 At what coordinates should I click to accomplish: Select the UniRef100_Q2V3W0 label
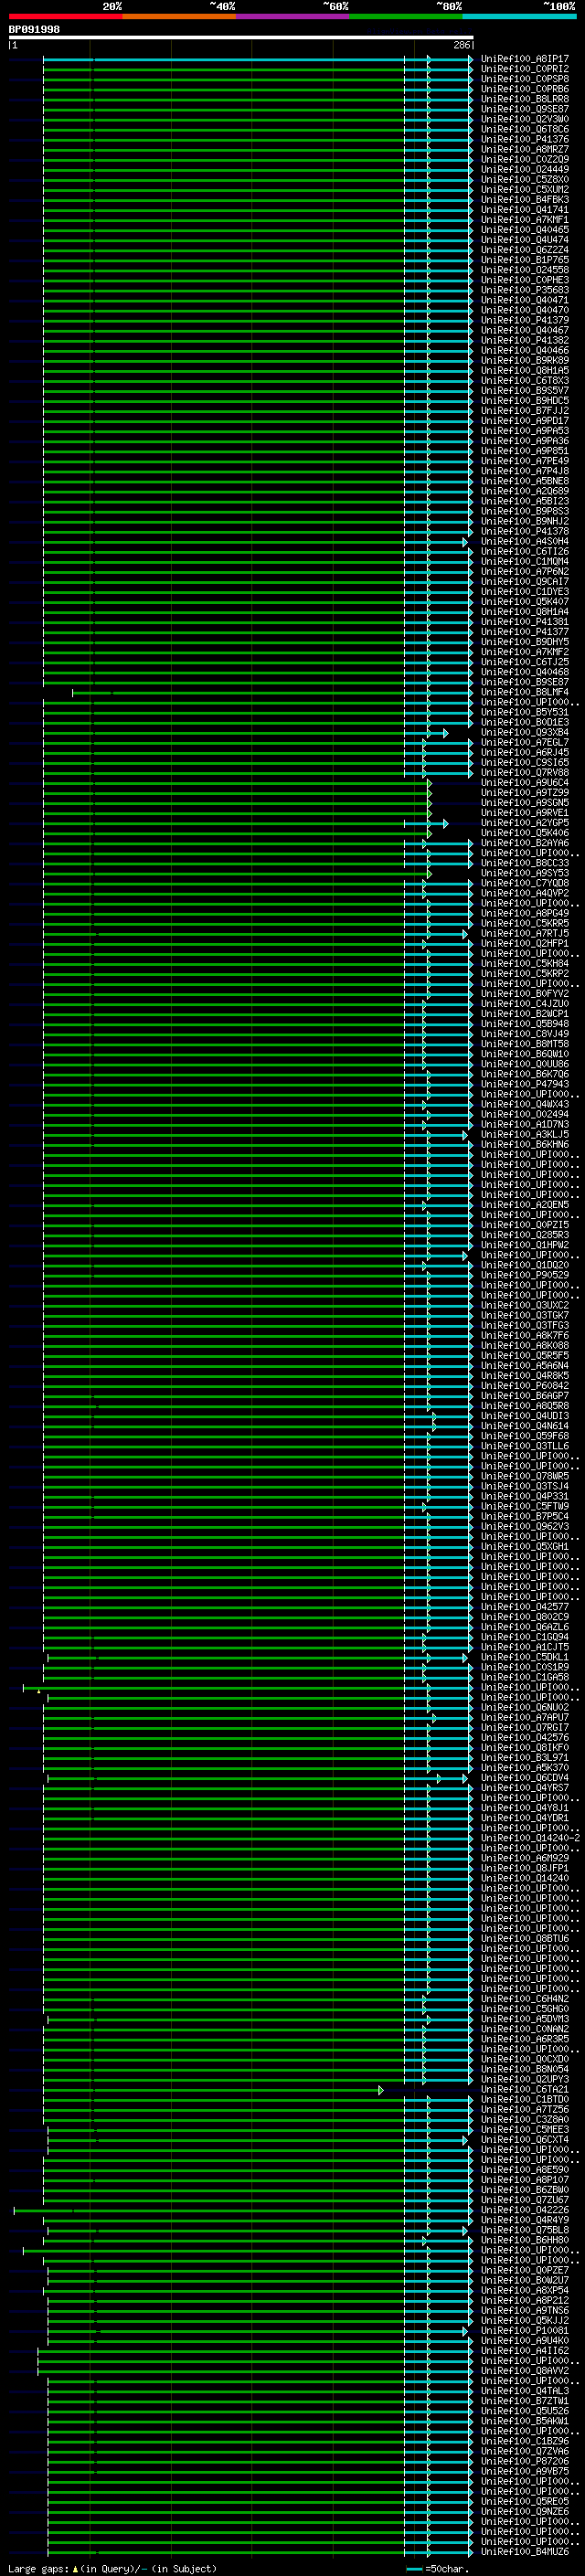(x=524, y=119)
